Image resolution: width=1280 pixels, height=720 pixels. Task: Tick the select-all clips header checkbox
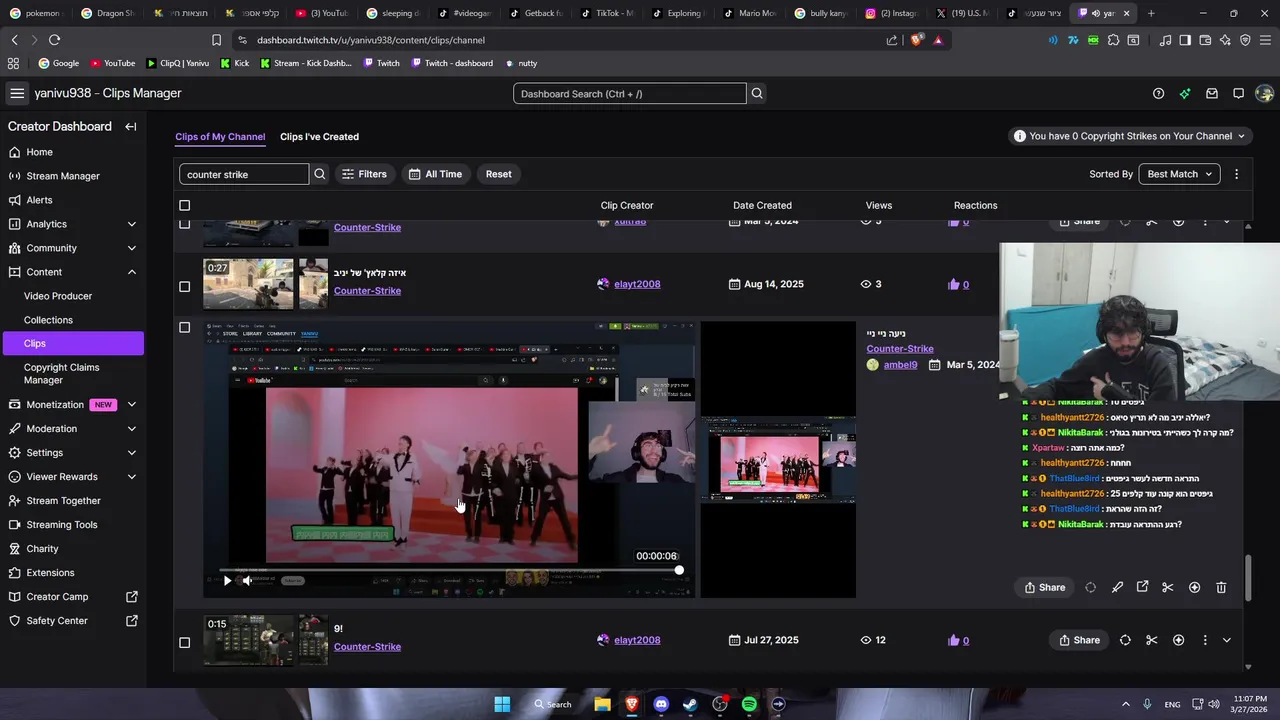click(184, 205)
